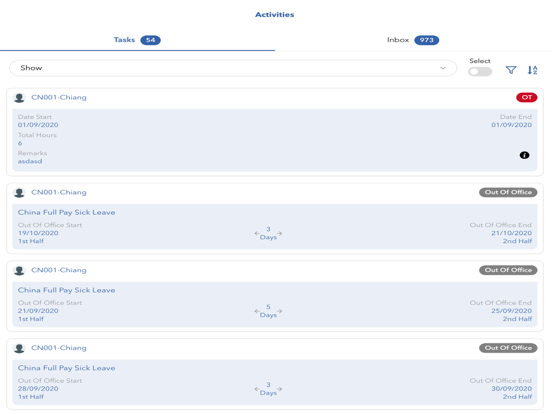Click start date 28/09/2020
Image resolution: width=552 pixels, height=414 pixels.
pos(38,389)
